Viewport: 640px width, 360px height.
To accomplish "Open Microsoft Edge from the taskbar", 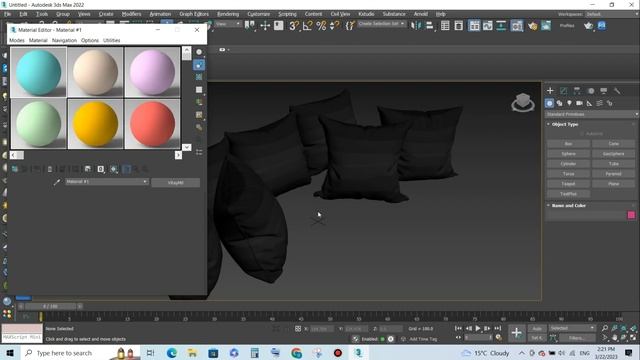I will pyautogui.click(x=171, y=353).
